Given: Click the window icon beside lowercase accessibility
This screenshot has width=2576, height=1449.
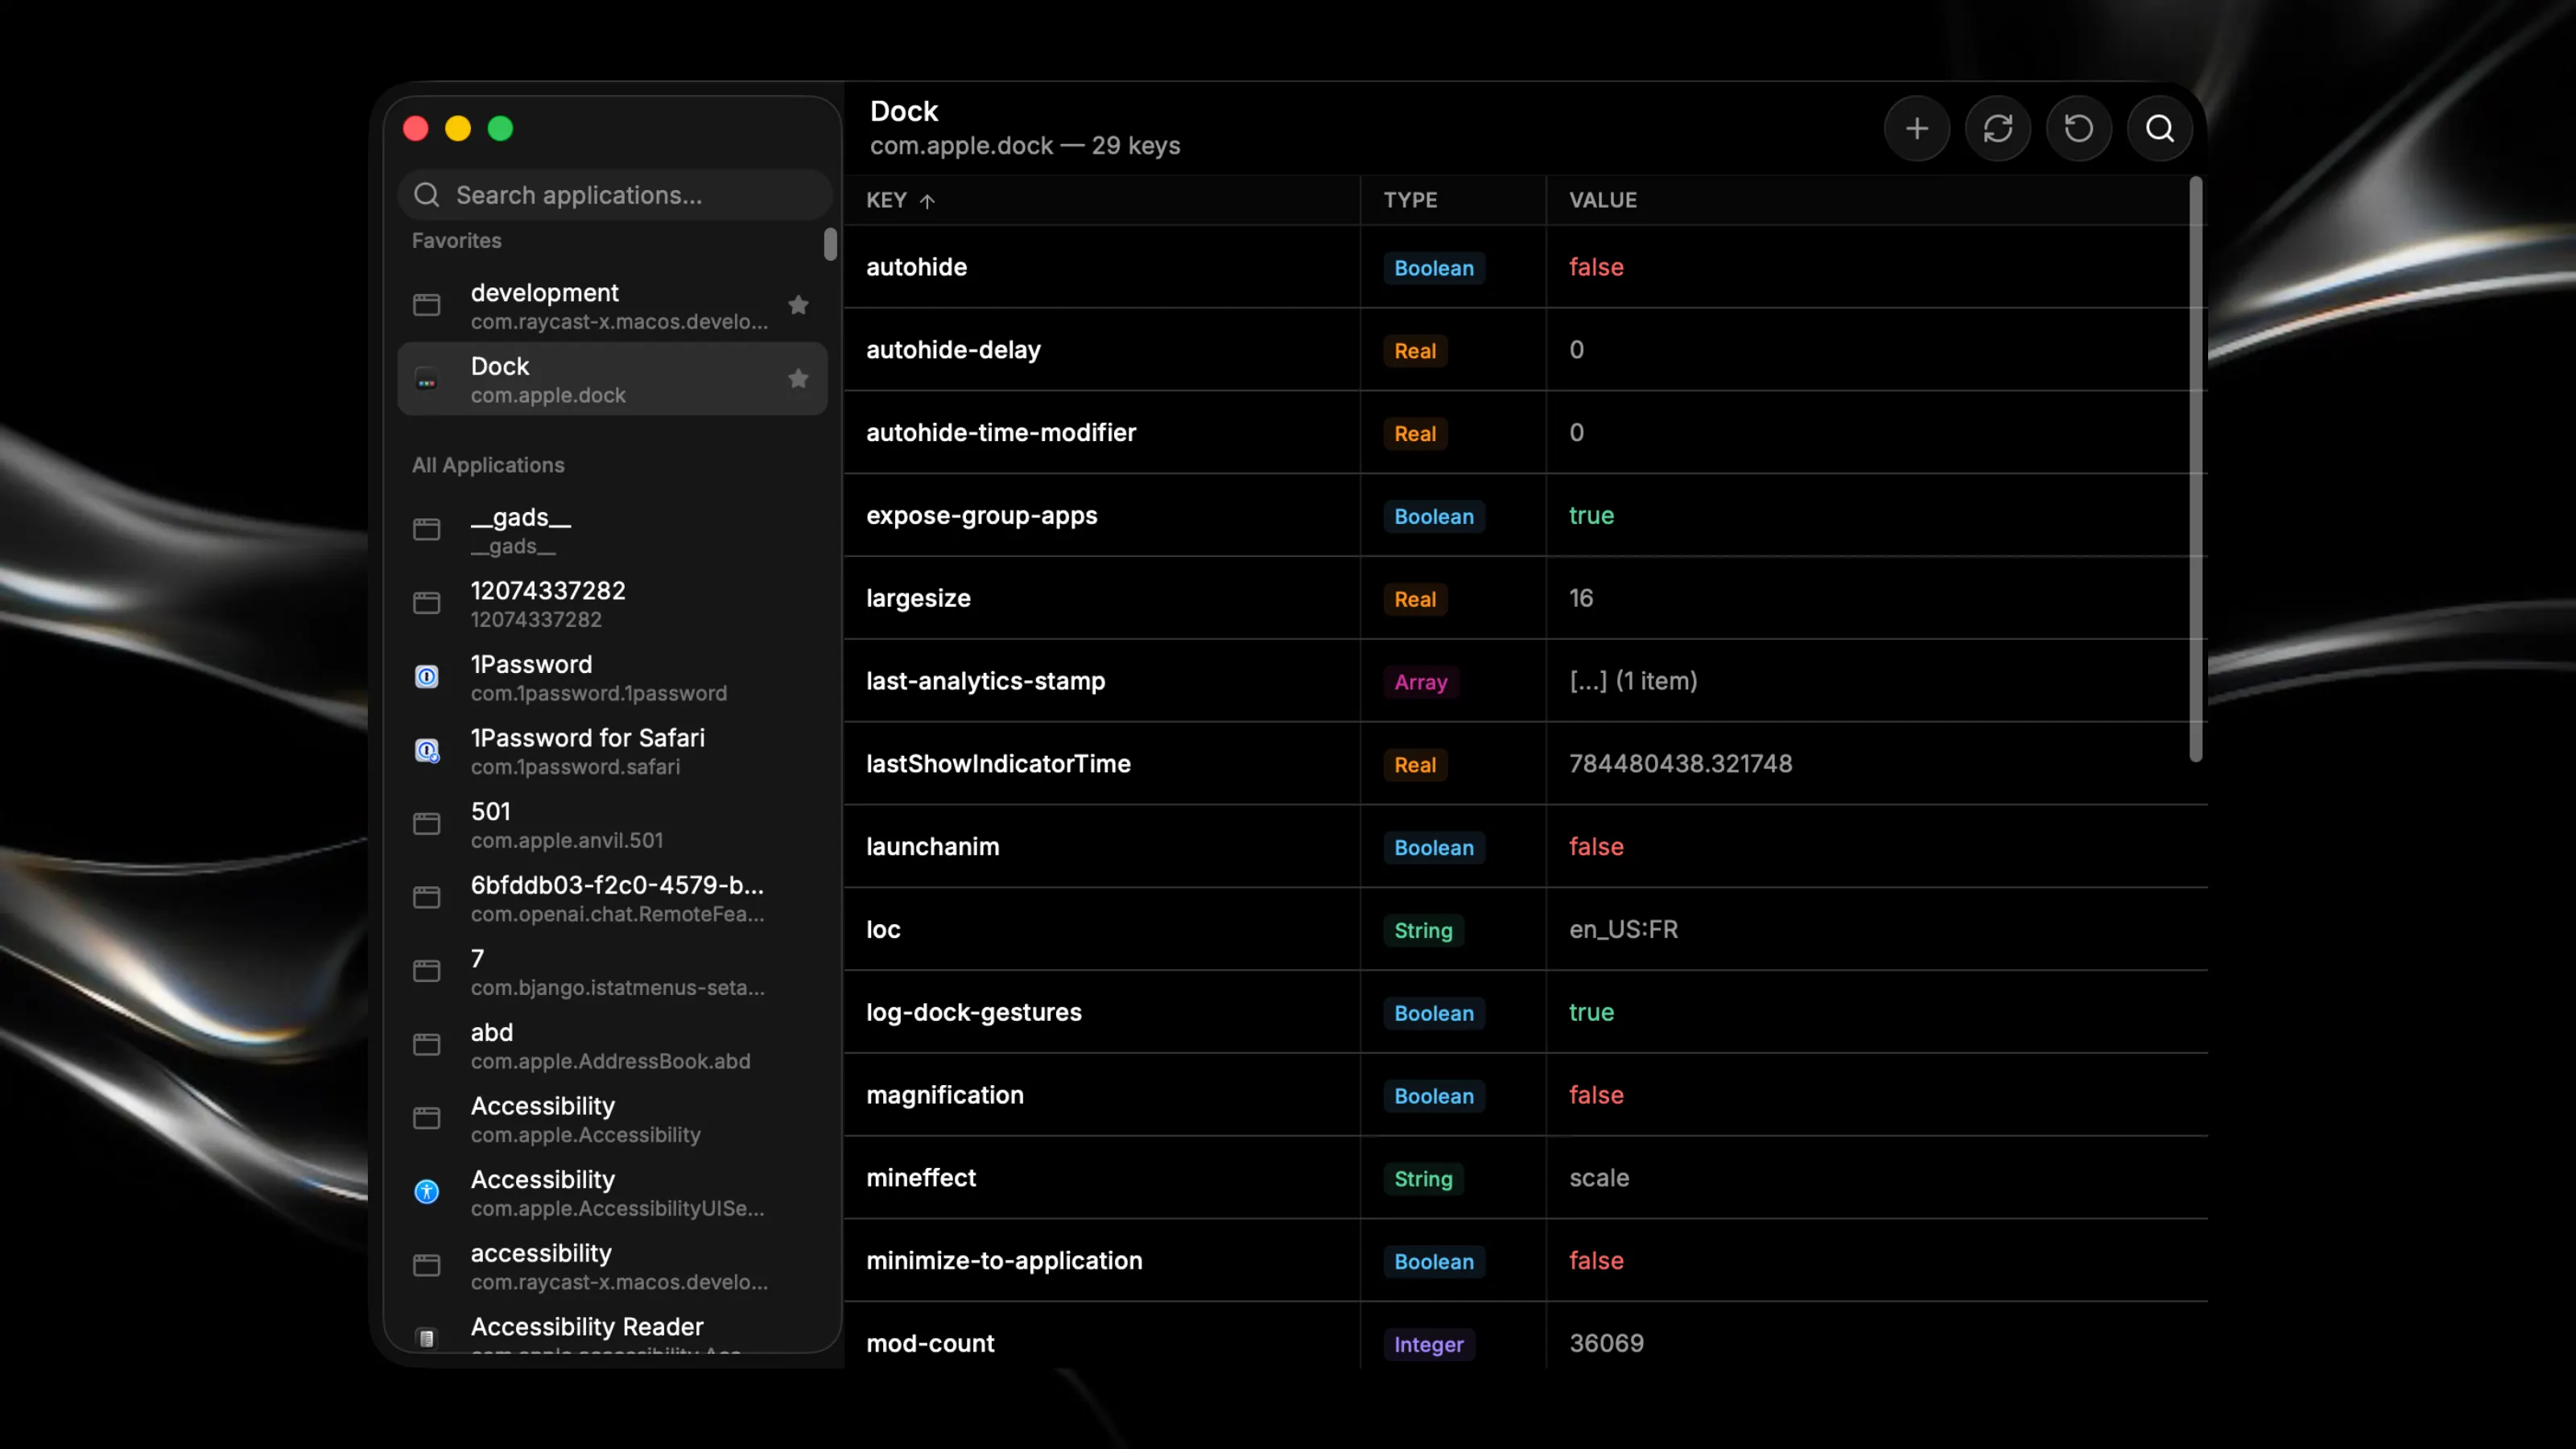Looking at the screenshot, I should (x=427, y=1266).
